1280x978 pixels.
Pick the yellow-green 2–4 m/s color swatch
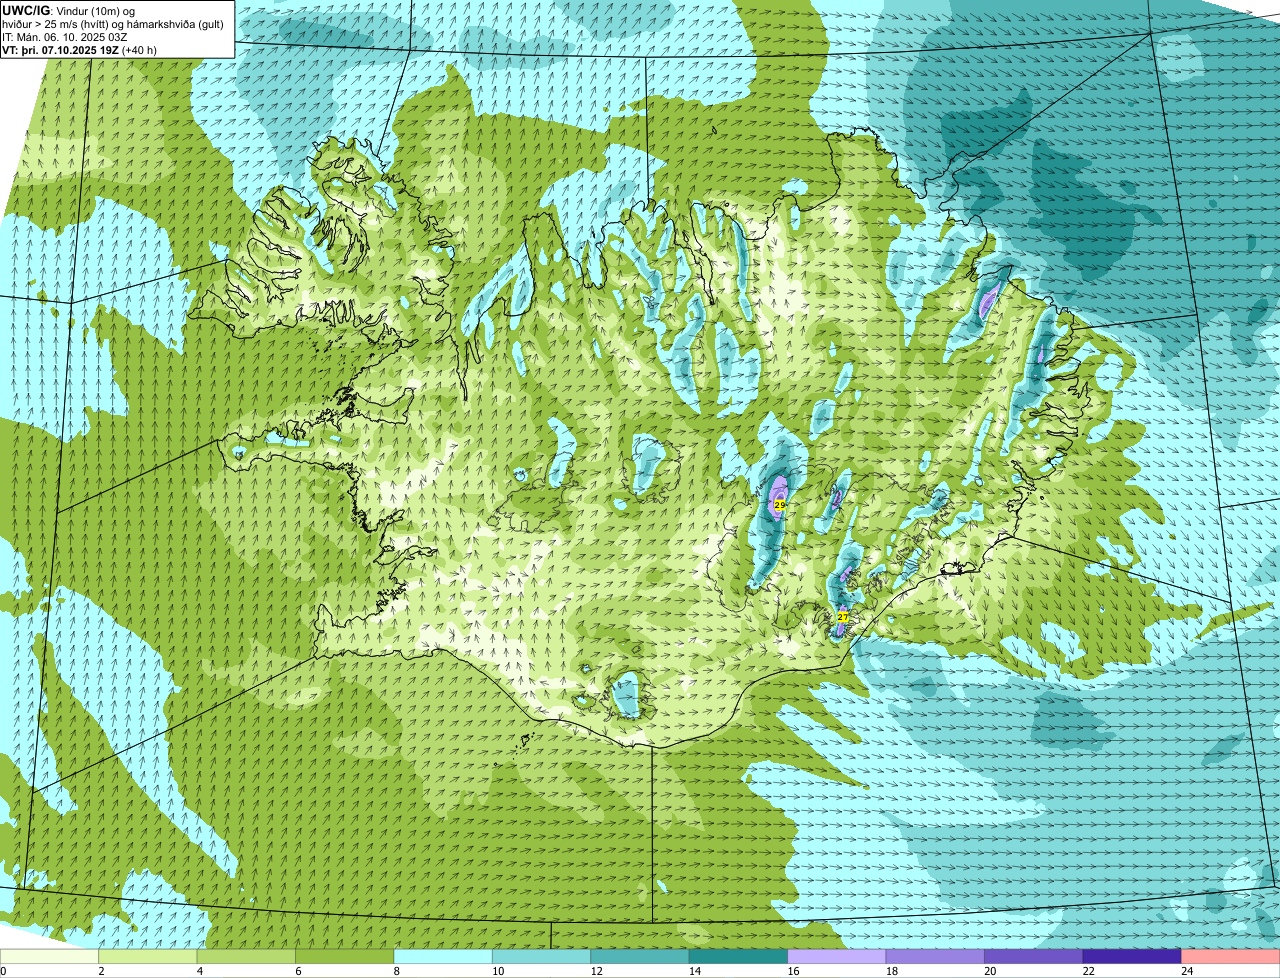point(149,957)
